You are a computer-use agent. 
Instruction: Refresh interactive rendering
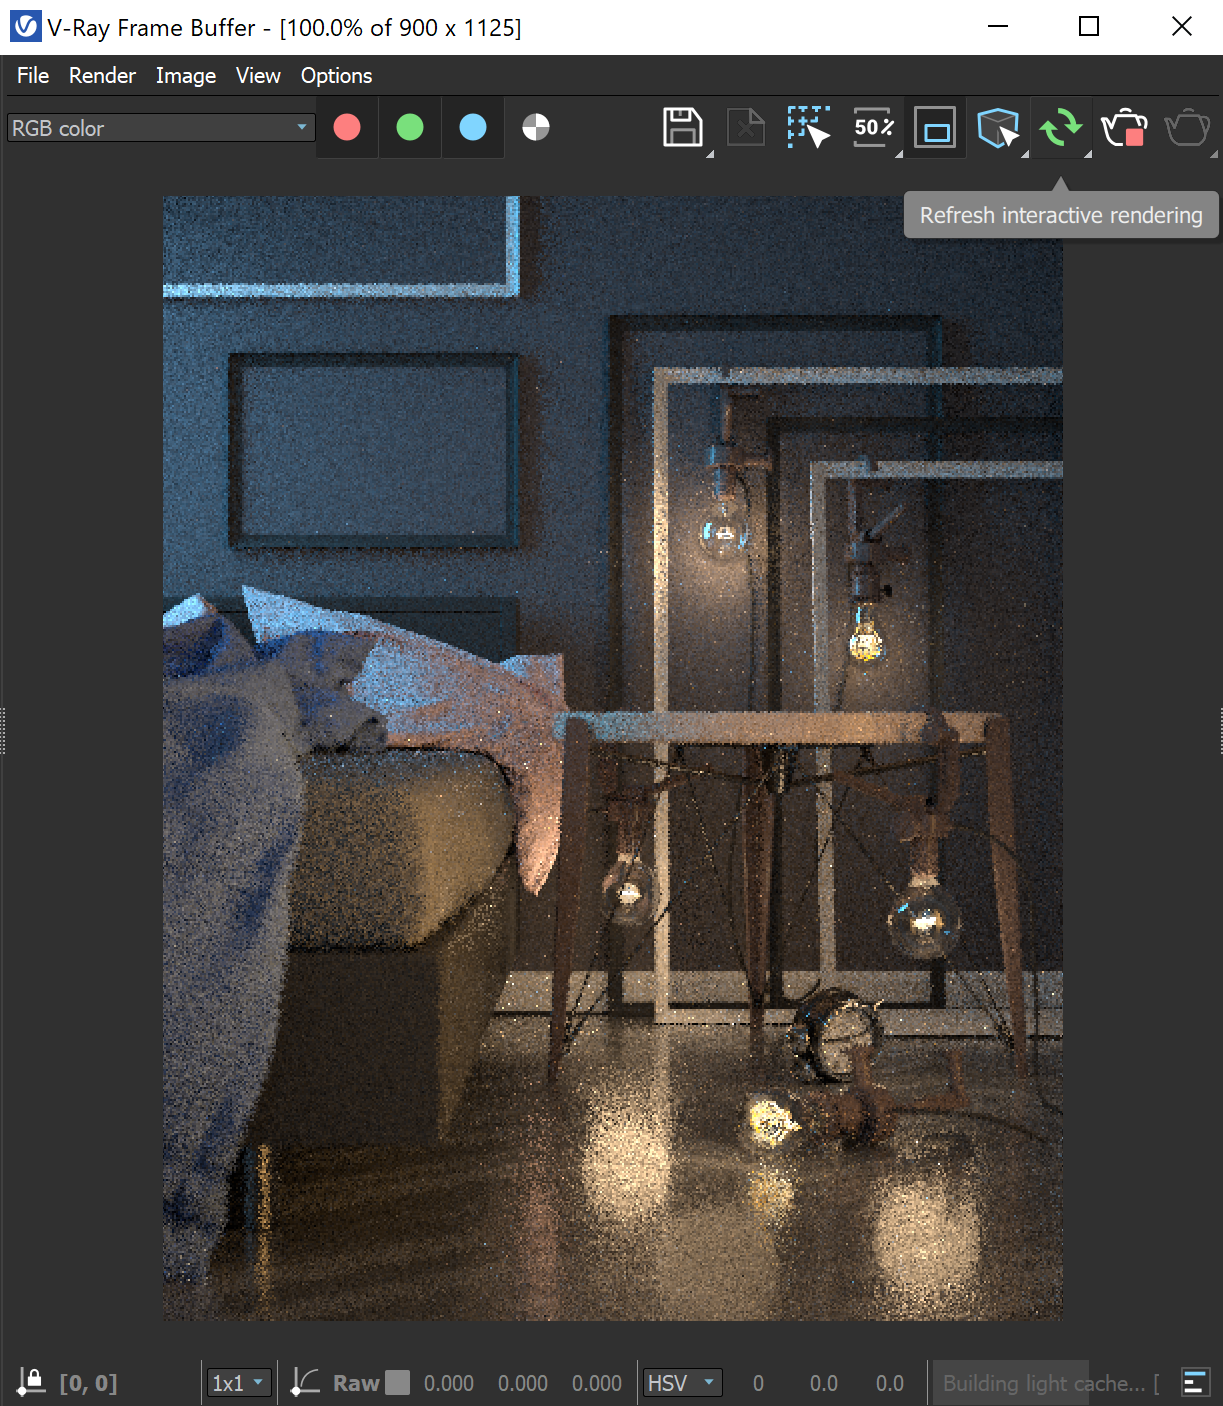click(1060, 127)
